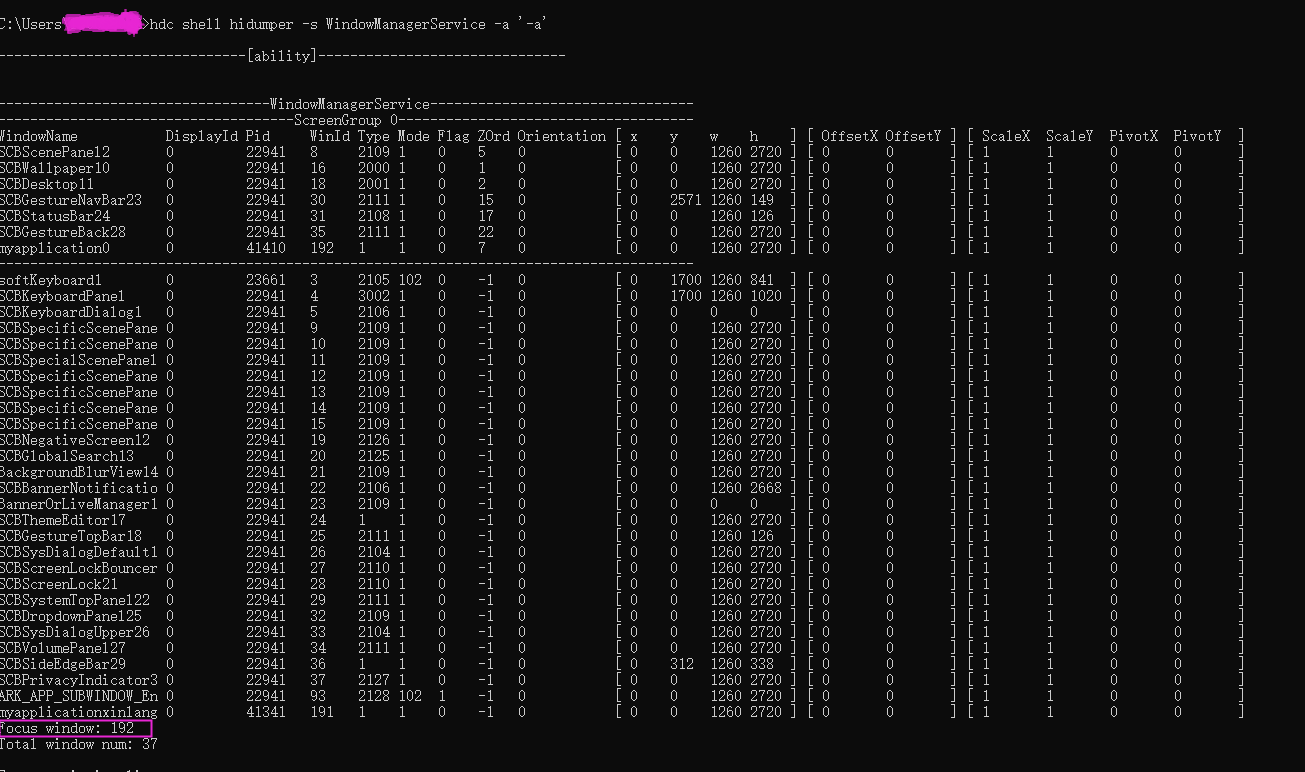Click the OffsetX column header
This screenshot has height=772, width=1305.
pyautogui.click(x=850, y=136)
